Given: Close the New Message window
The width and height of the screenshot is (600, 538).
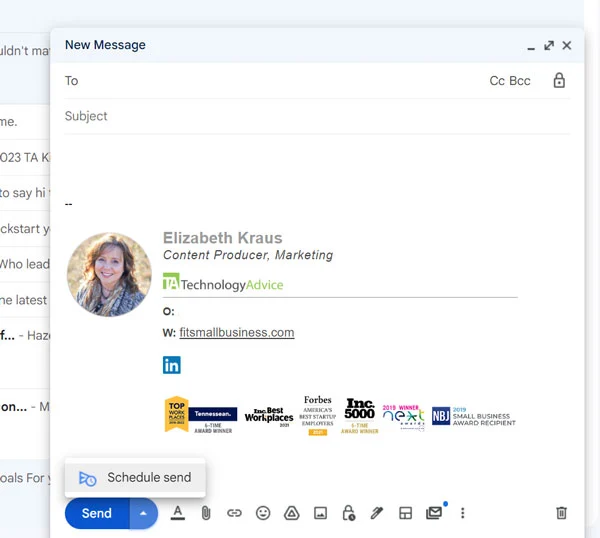Looking at the screenshot, I should (x=567, y=46).
